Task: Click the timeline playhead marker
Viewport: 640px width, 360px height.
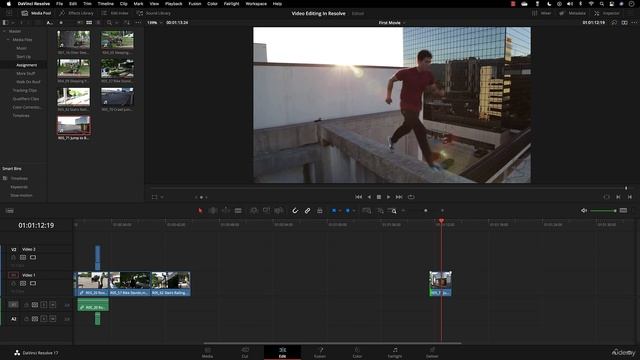Action: pos(441,221)
